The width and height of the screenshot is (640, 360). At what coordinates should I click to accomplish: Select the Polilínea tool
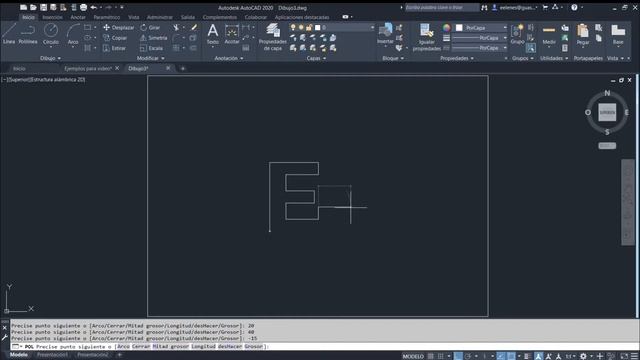(28, 33)
